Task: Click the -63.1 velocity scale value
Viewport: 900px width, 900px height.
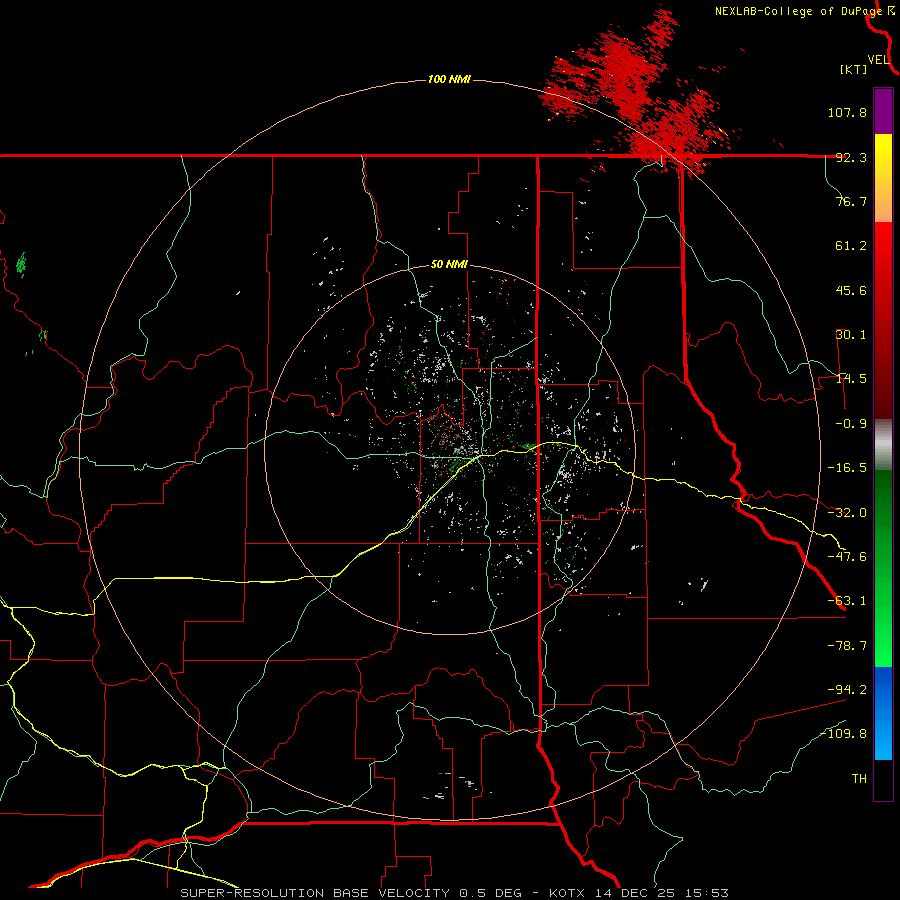Action: tap(847, 601)
